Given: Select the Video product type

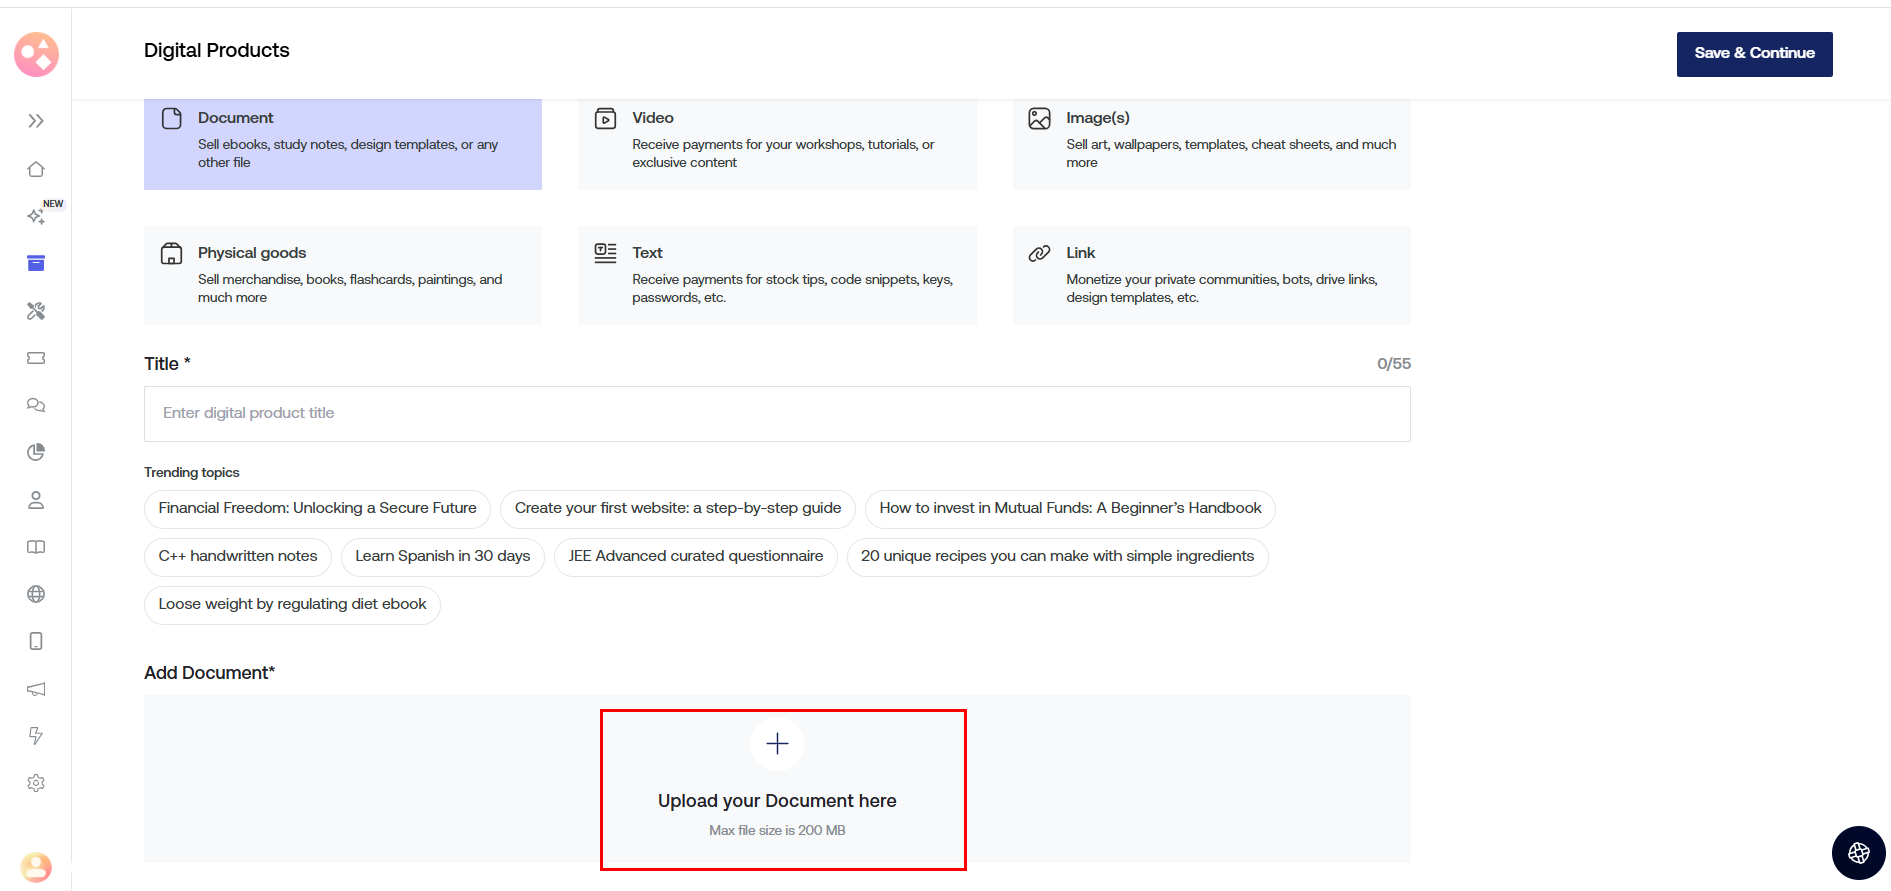Looking at the screenshot, I should point(777,140).
